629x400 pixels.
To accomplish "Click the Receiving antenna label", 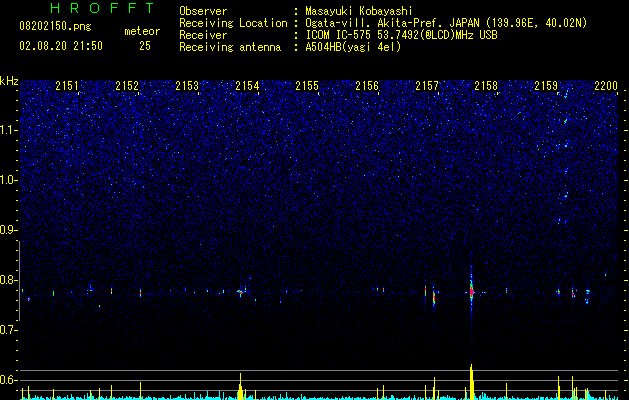I will (230, 47).
